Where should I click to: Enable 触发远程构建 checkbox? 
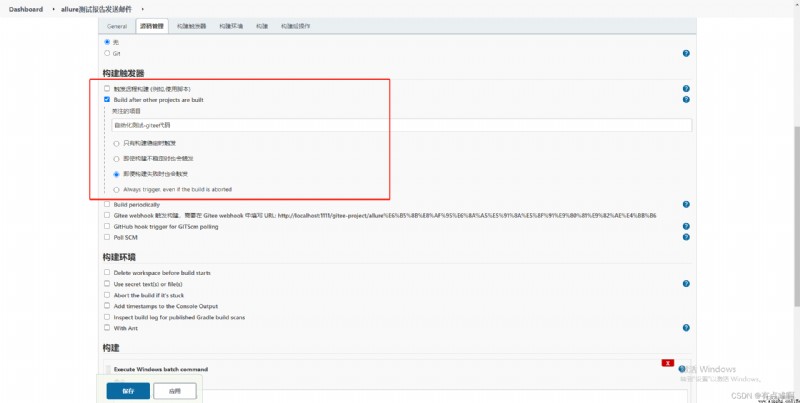click(107, 88)
